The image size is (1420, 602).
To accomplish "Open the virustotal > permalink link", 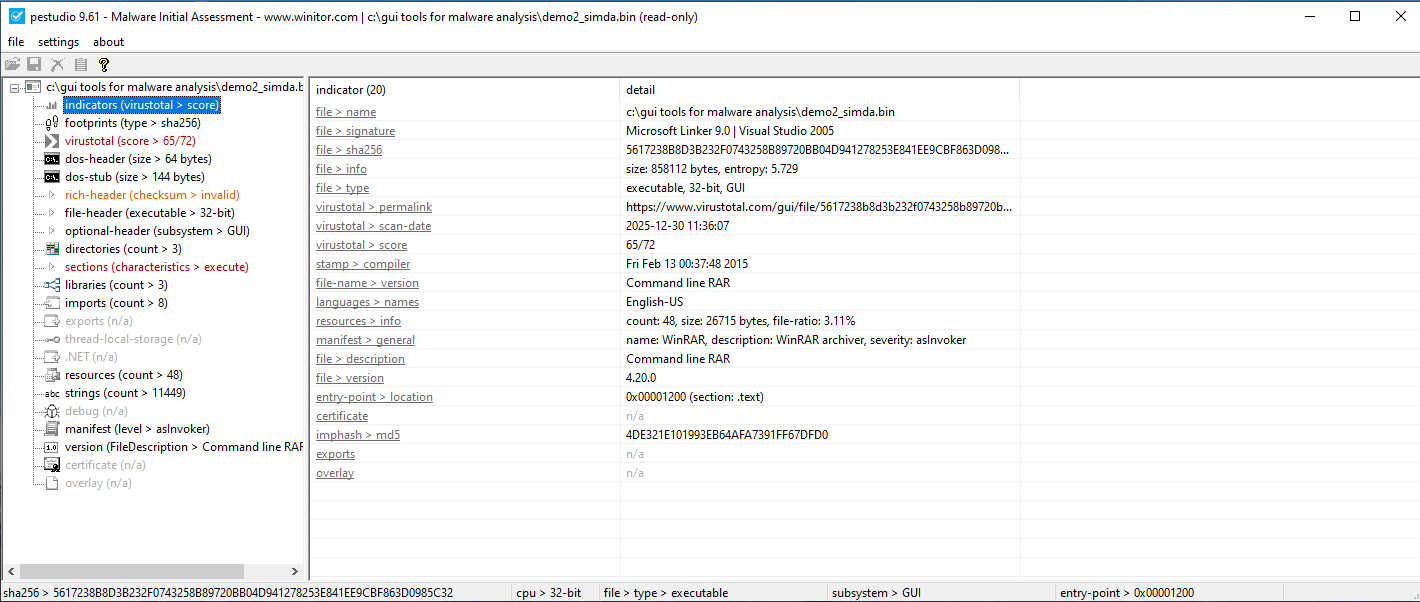I will coord(374,206).
